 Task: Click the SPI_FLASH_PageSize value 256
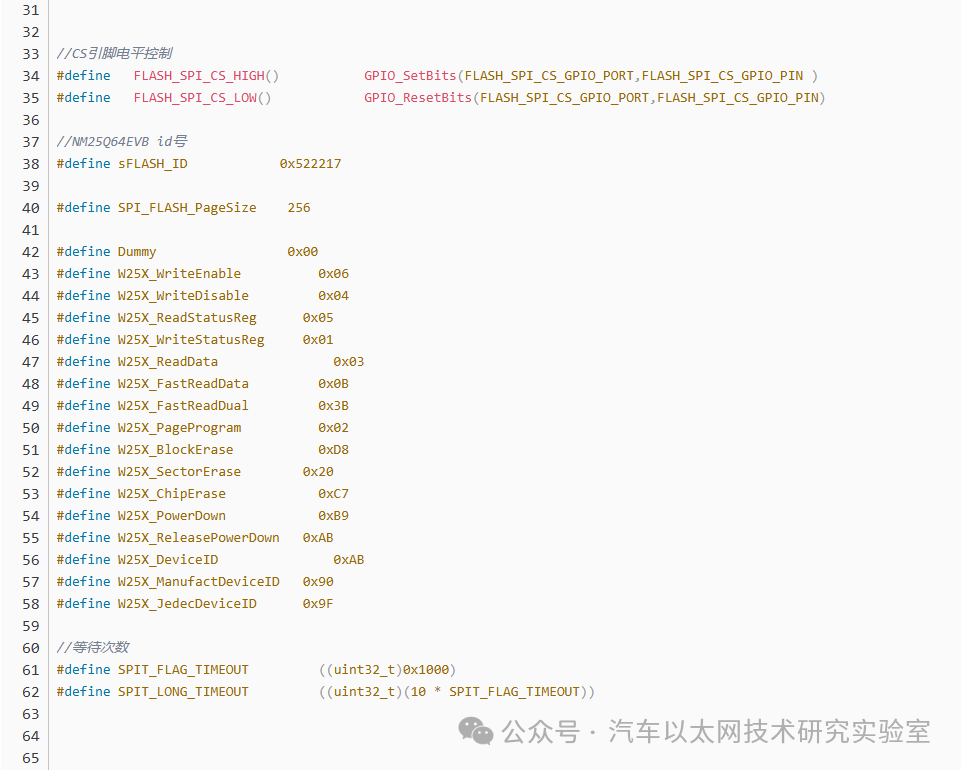(x=298, y=208)
